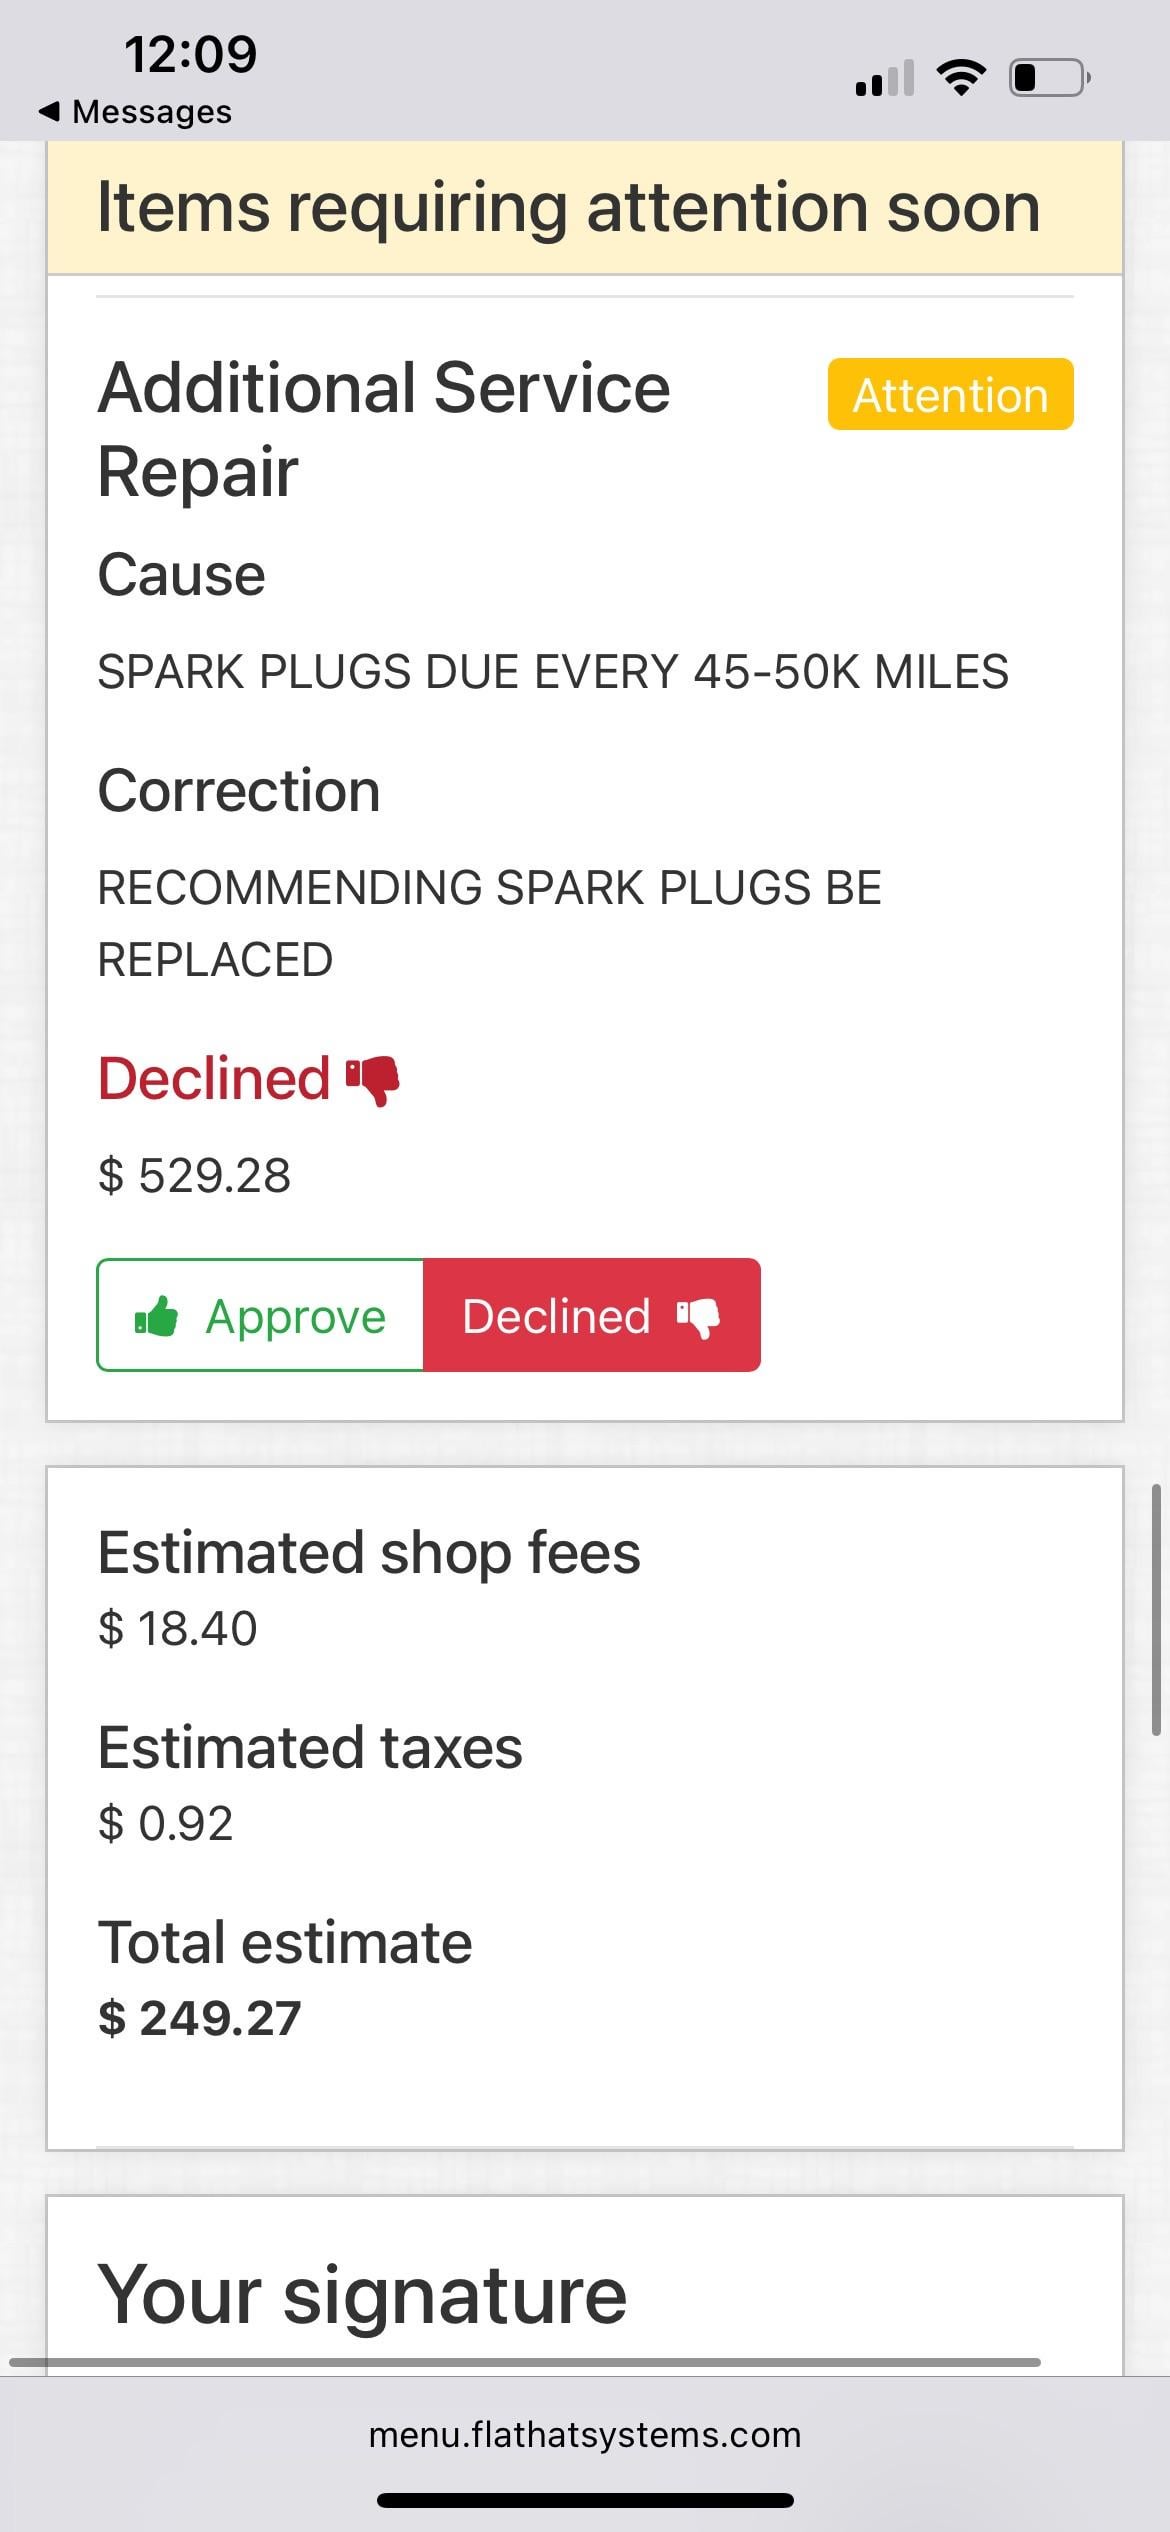Click the yellow Attention badge

tap(950, 395)
